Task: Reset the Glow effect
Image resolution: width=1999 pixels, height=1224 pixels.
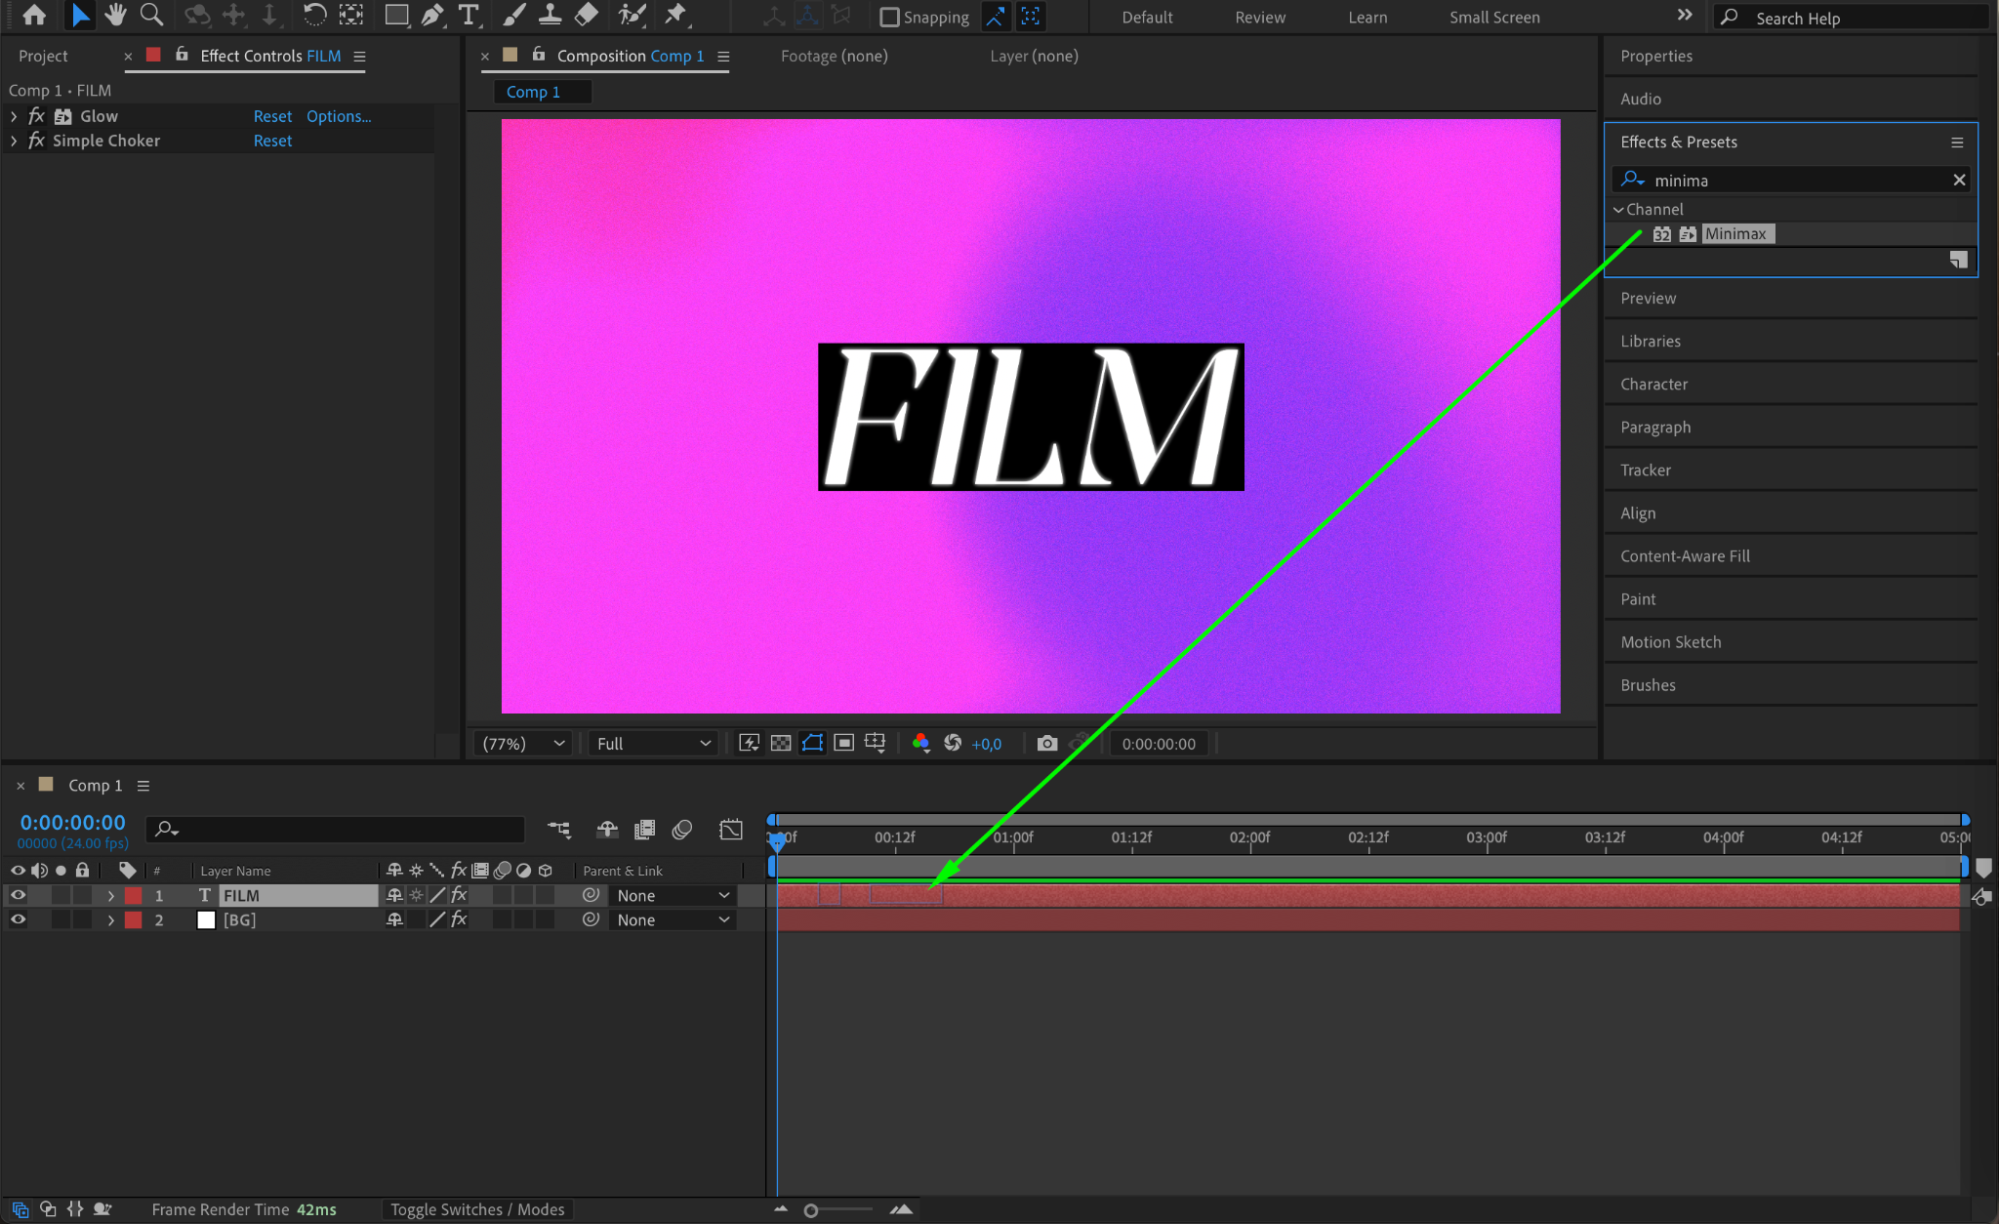Action: point(272,116)
